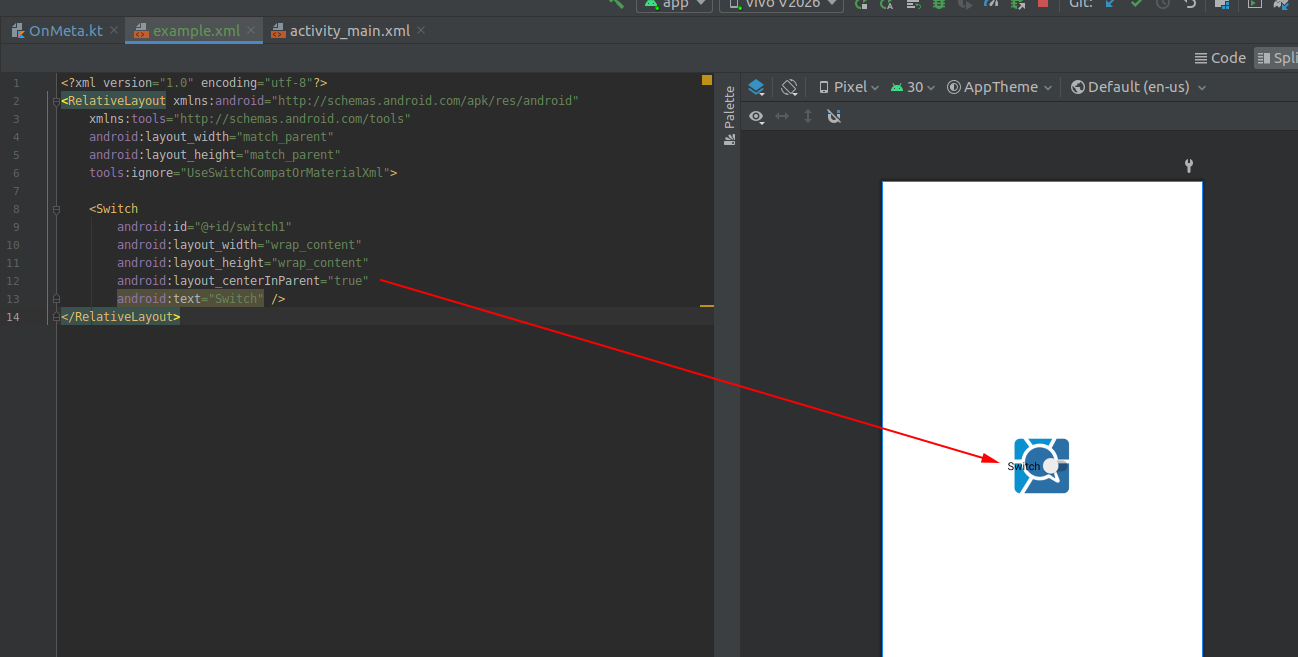This screenshot has height=657, width=1298.
Task: Click the <?xml version declaration line
Action: 194,83
